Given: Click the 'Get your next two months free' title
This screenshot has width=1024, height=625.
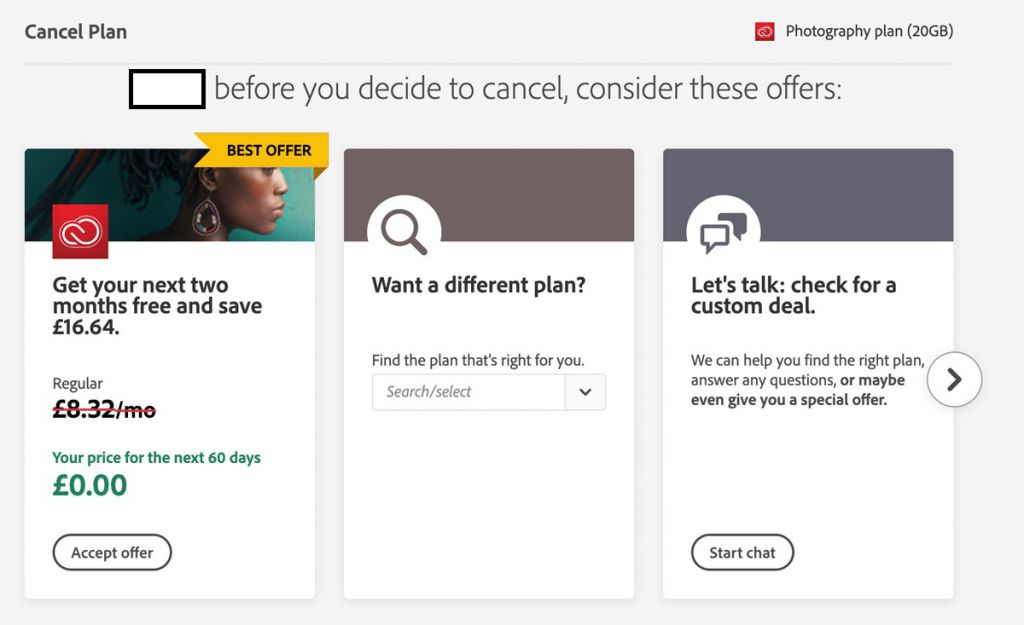Looking at the screenshot, I should (157, 306).
